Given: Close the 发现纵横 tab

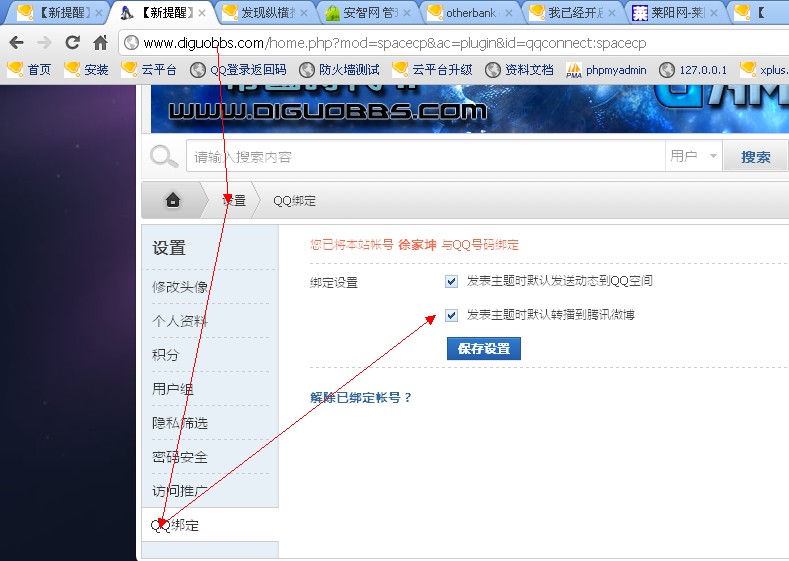Looking at the screenshot, I should point(304,13).
